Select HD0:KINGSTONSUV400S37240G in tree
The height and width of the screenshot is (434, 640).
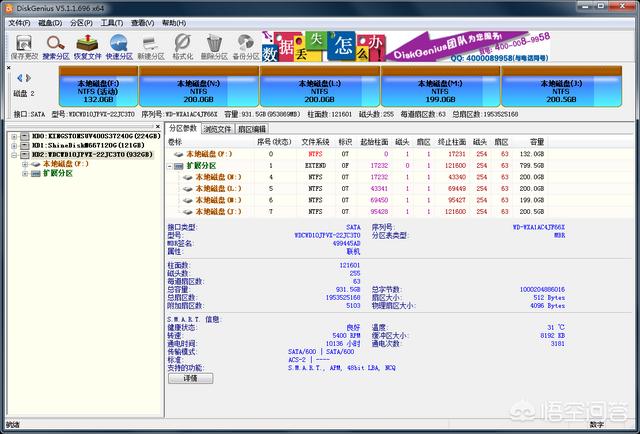[x=96, y=136]
